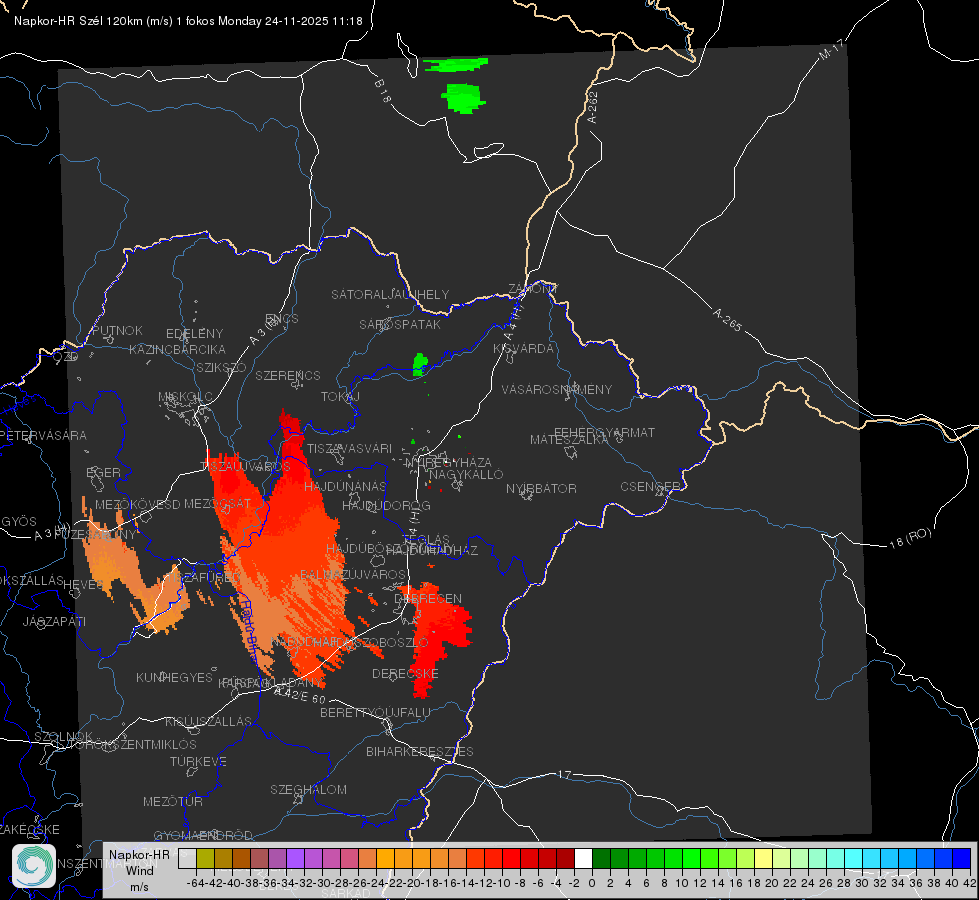Click the NYÍREGYHÁZA city label
The height and width of the screenshot is (900, 979).
pyautogui.click(x=448, y=463)
